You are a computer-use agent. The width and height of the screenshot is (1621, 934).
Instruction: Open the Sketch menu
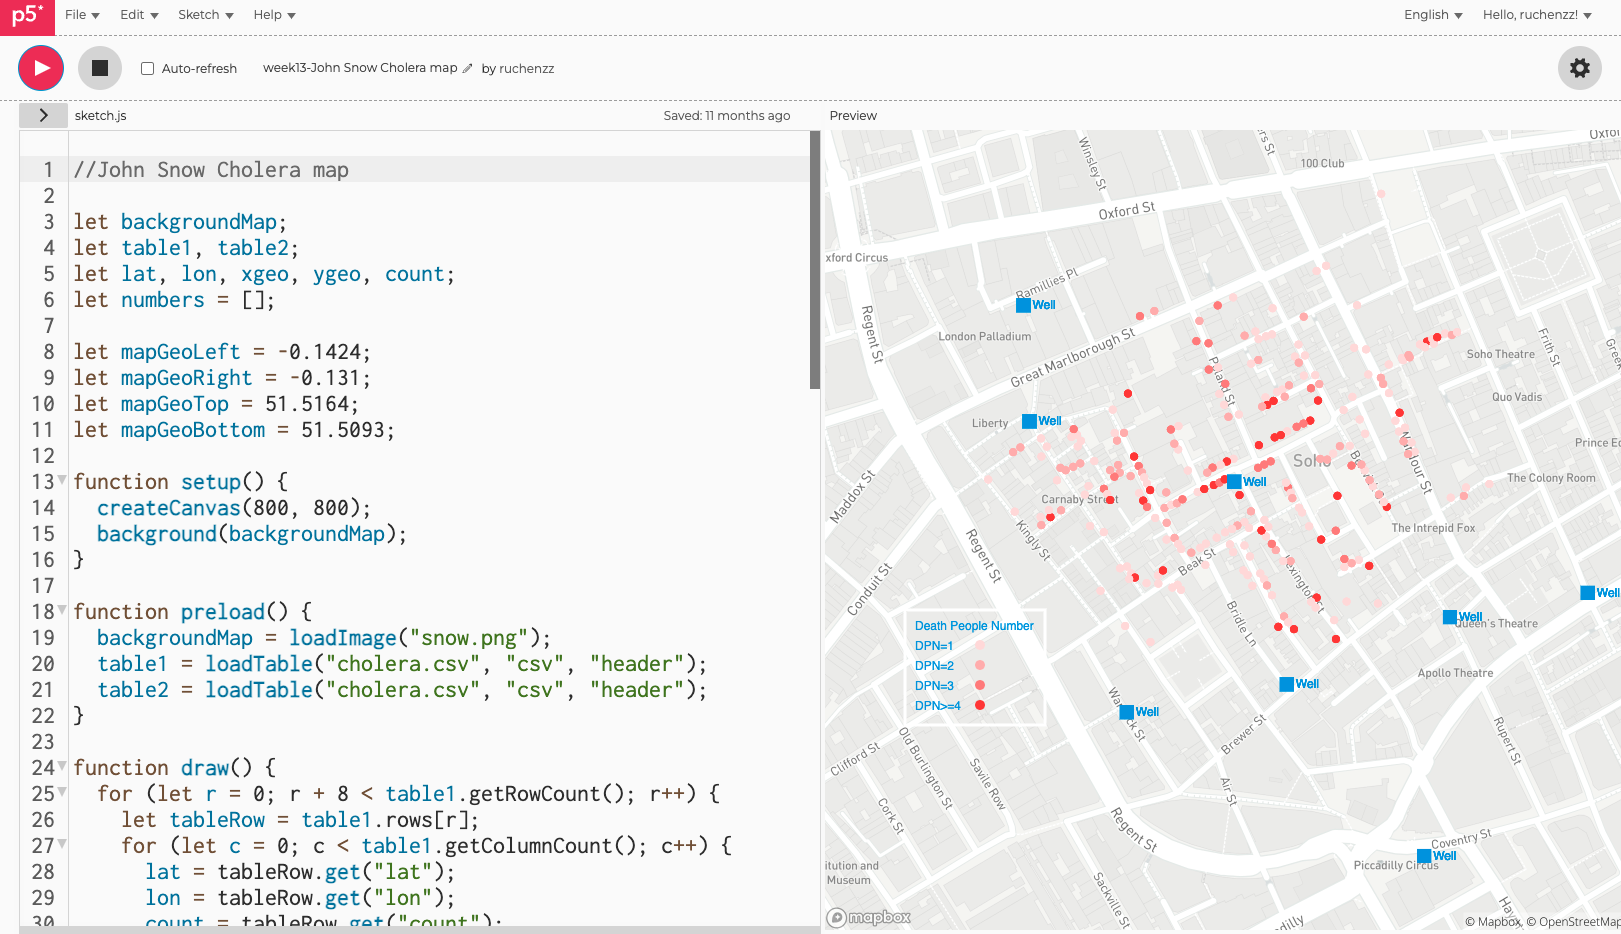coord(205,14)
